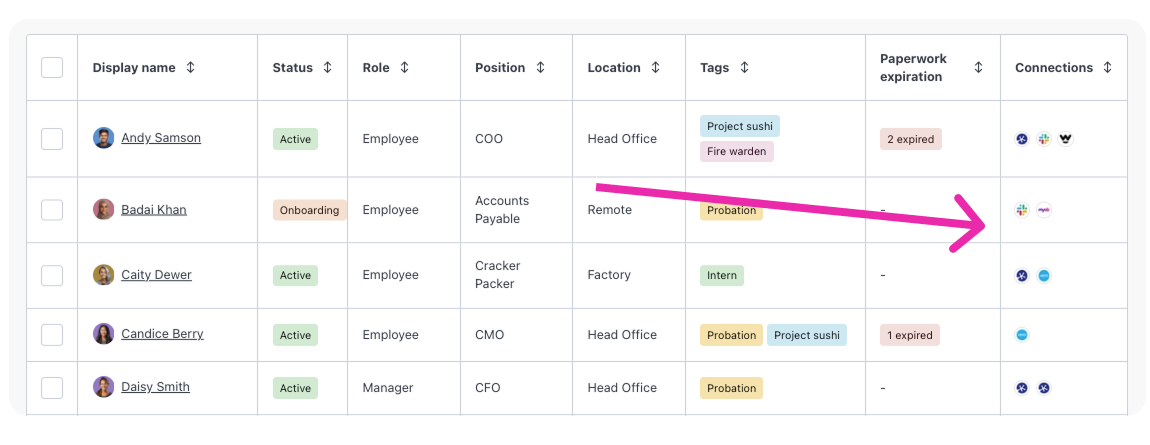Click the Slack icon in Badai Khan's row
This screenshot has height=445, width=1150.
coord(1022,210)
